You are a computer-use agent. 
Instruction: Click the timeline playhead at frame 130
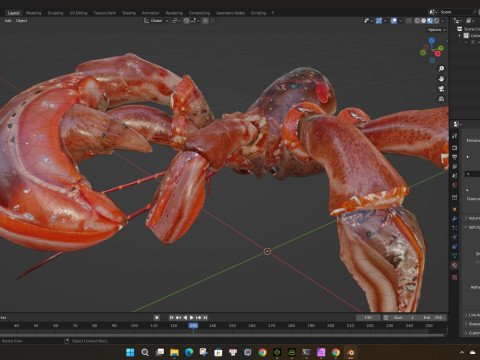[x=193, y=325]
